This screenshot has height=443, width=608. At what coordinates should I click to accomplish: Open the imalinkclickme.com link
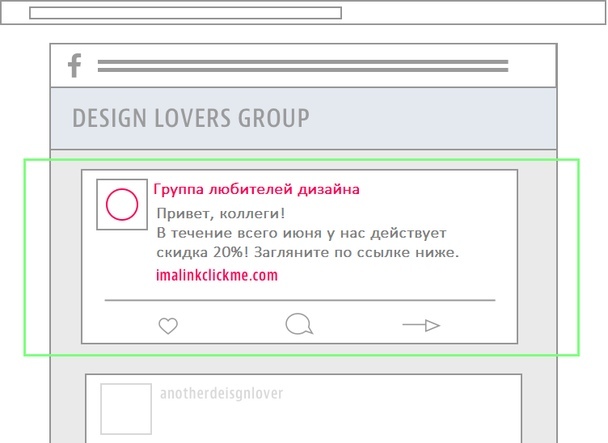click(217, 275)
